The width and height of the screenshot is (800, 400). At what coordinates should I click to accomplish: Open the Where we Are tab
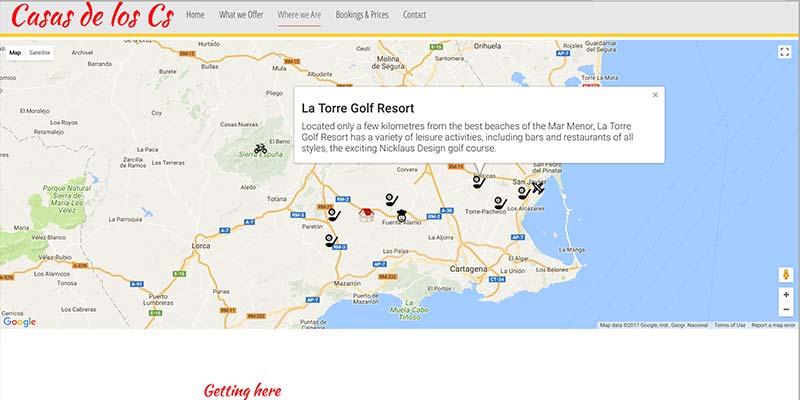pyautogui.click(x=299, y=15)
